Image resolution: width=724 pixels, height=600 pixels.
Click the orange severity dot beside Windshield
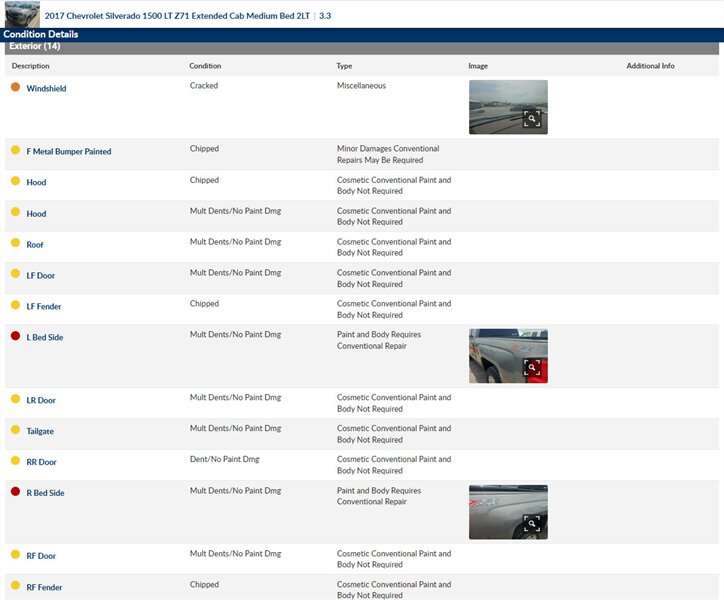pyautogui.click(x=15, y=87)
